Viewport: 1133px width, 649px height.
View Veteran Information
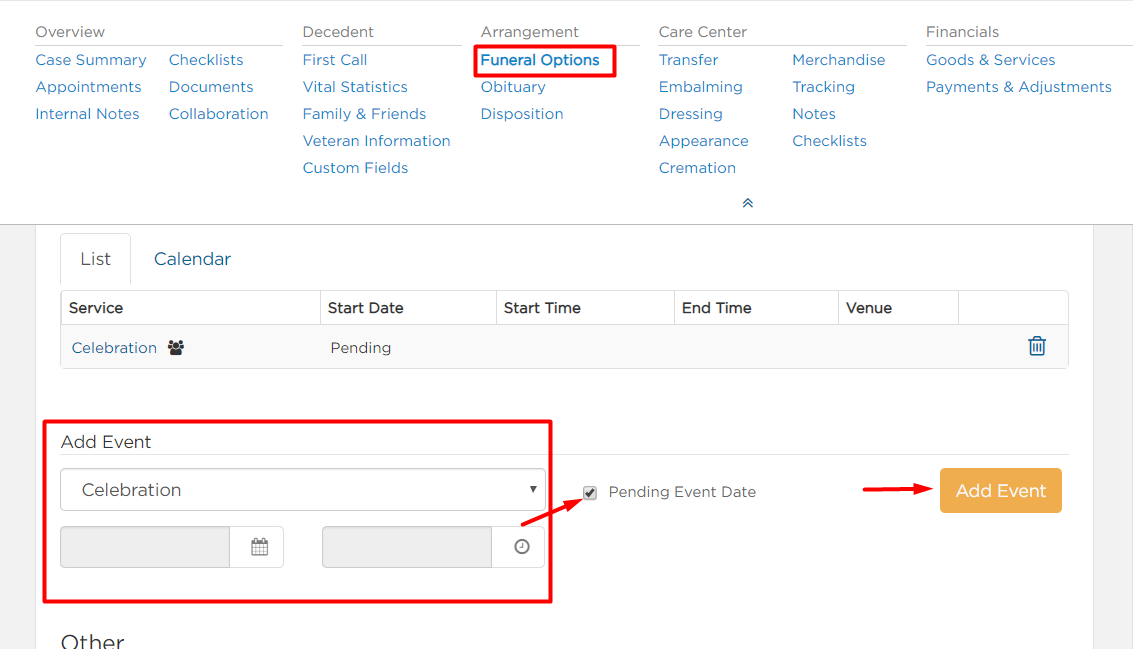(x=376, y=141)
